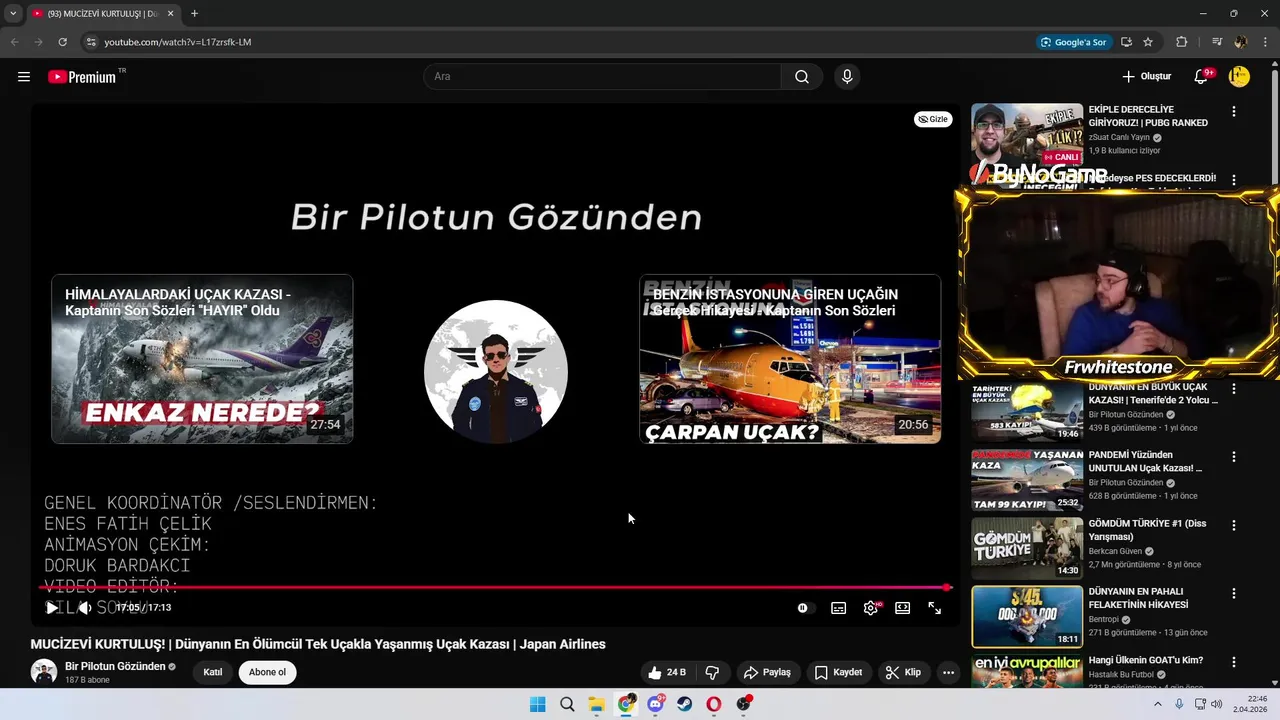Open Windows Start menu
The image size is (1280, 720).
[x=537, y=704]
